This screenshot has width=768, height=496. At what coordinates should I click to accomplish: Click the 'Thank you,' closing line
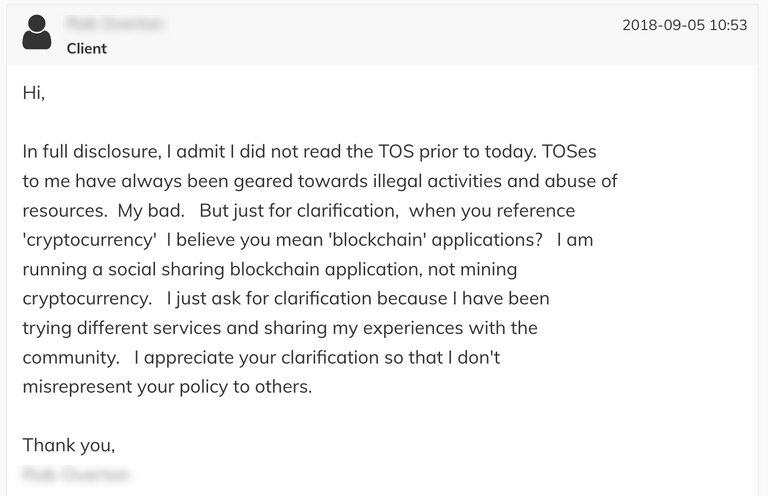pyautogui.click(x=69, y=446)
